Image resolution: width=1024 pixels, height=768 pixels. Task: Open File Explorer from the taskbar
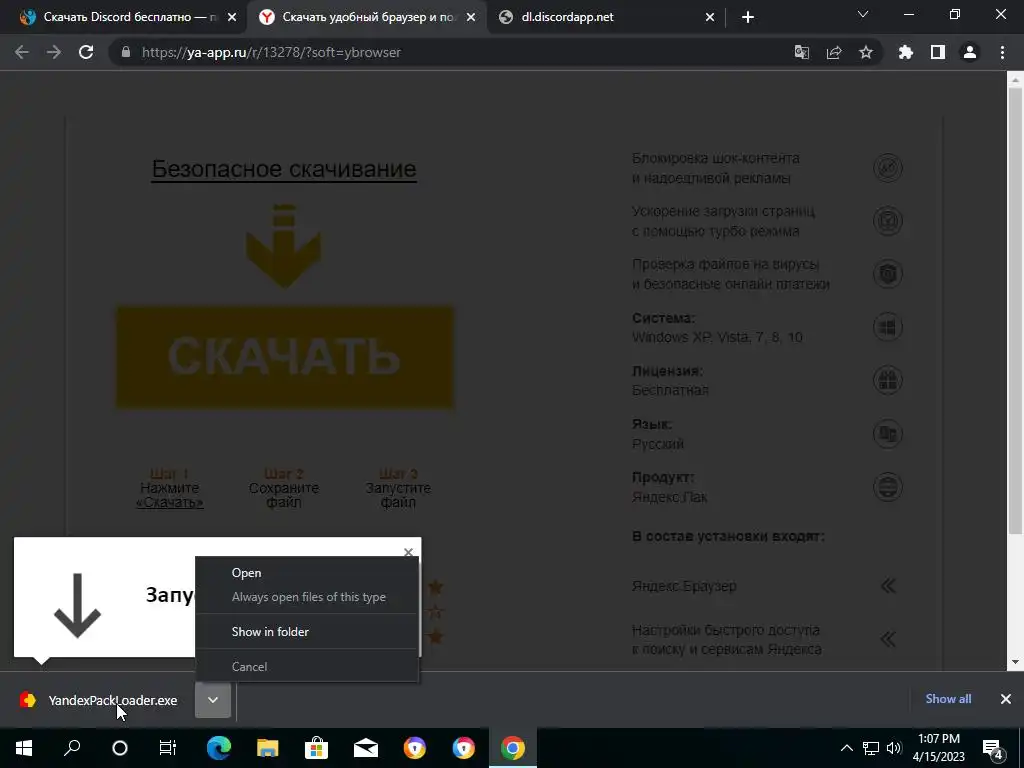pyautogui.click(x=268, y=748)
